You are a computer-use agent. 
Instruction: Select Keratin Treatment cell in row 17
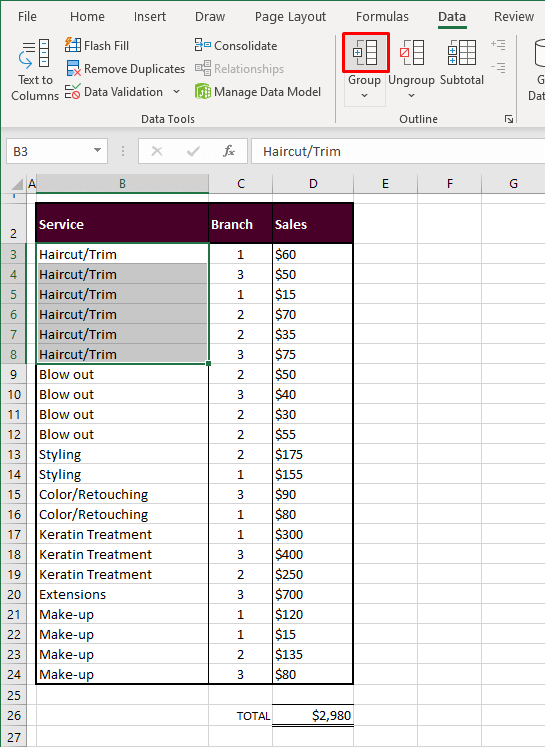(122, 535)
